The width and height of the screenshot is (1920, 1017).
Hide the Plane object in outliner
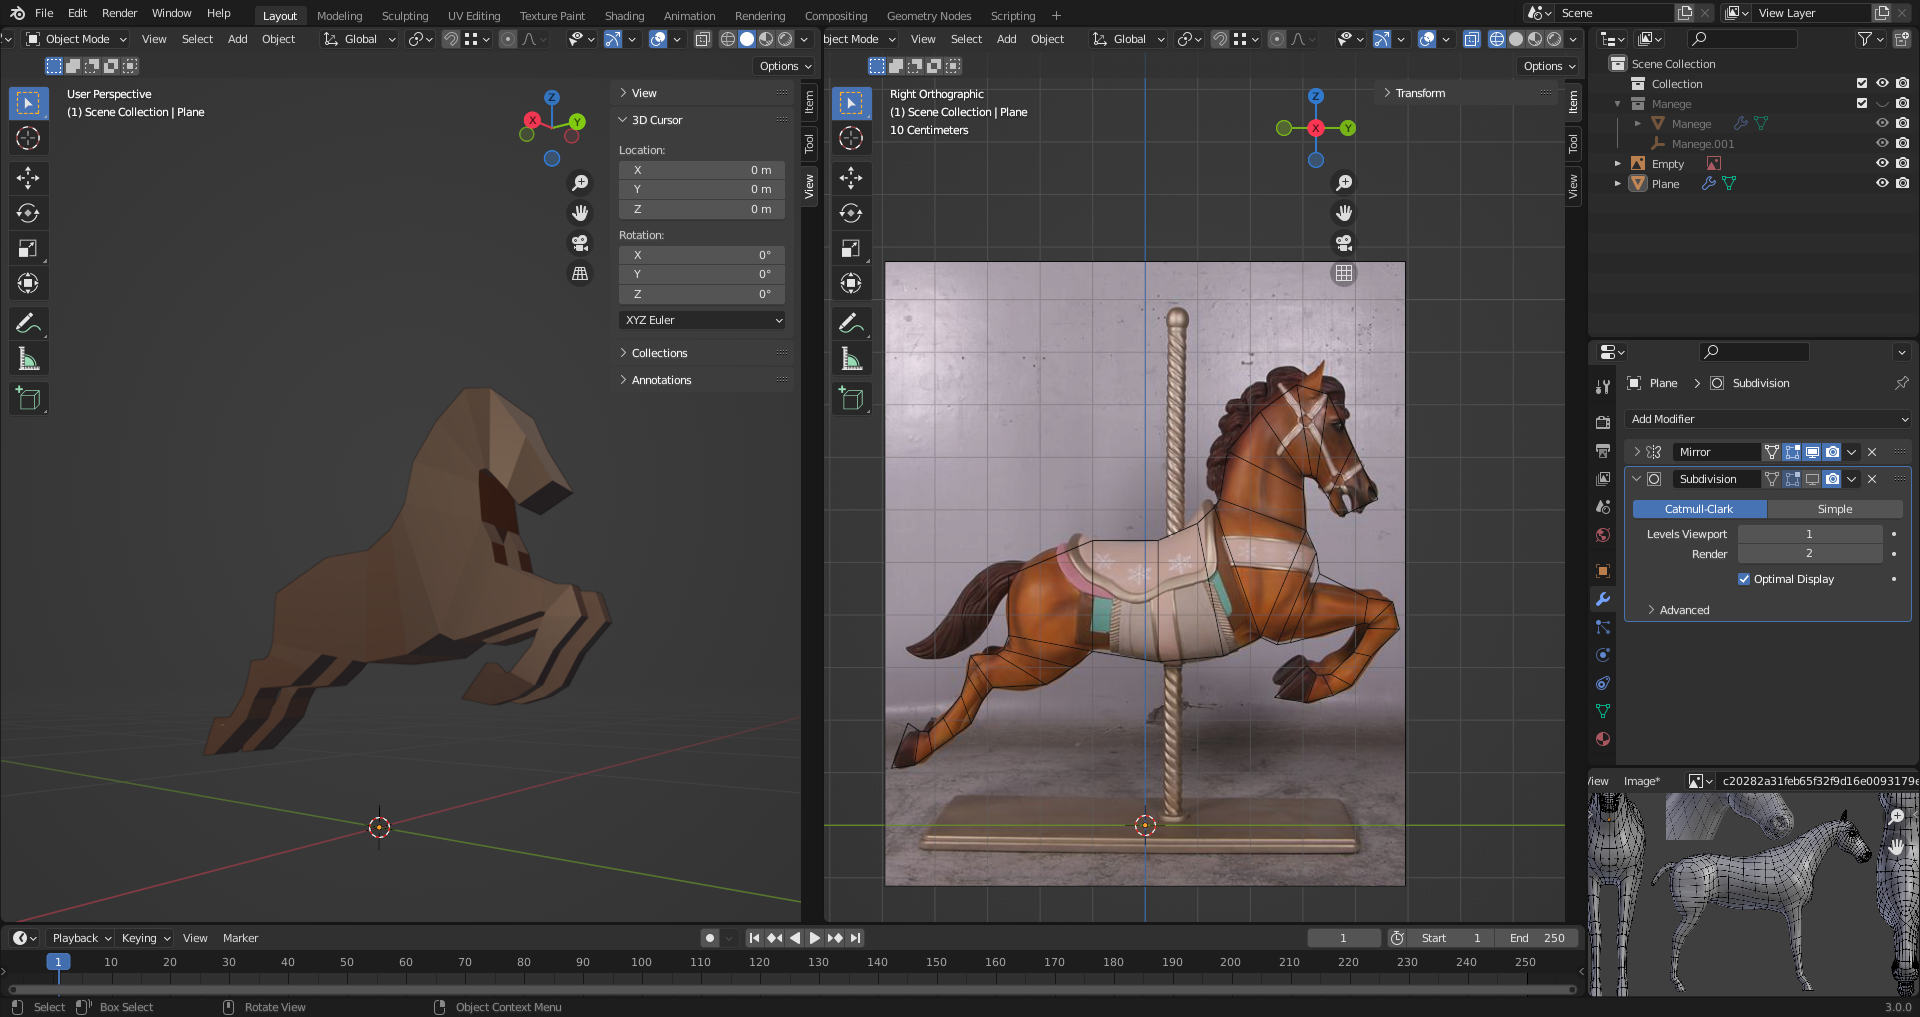pos(1881,183)
